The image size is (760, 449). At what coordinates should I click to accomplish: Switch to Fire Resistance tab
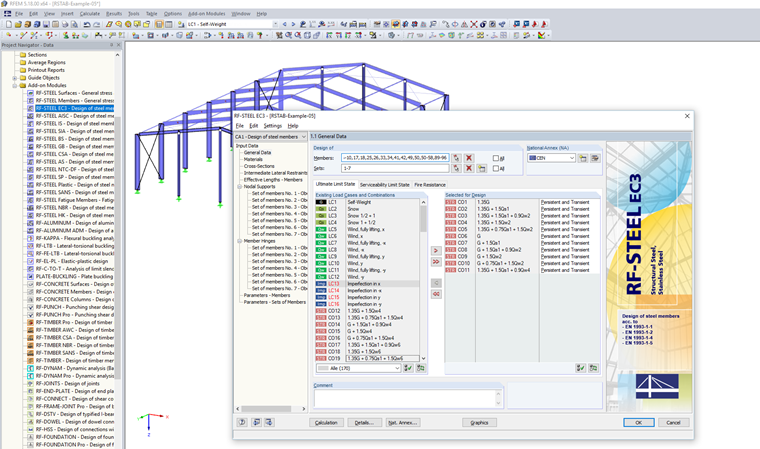430,185
